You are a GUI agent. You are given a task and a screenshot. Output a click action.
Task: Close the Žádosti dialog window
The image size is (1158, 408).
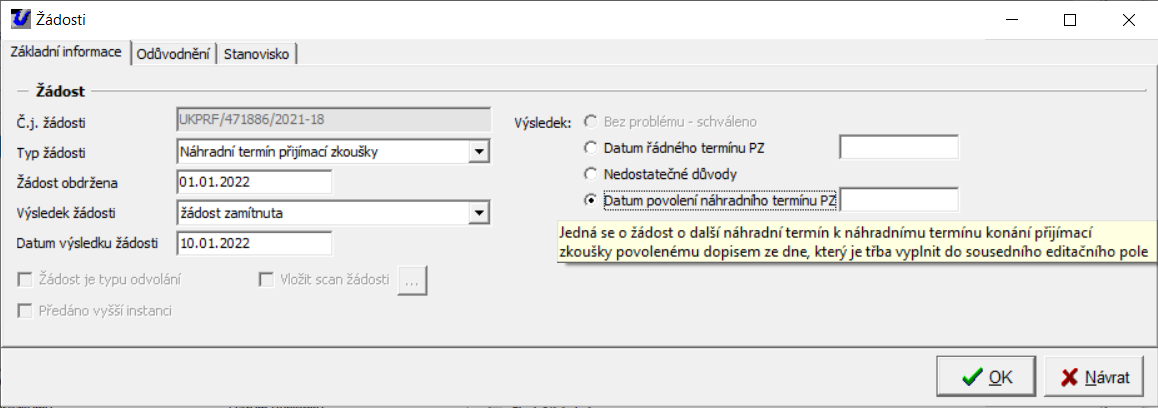coord(1128,19)
